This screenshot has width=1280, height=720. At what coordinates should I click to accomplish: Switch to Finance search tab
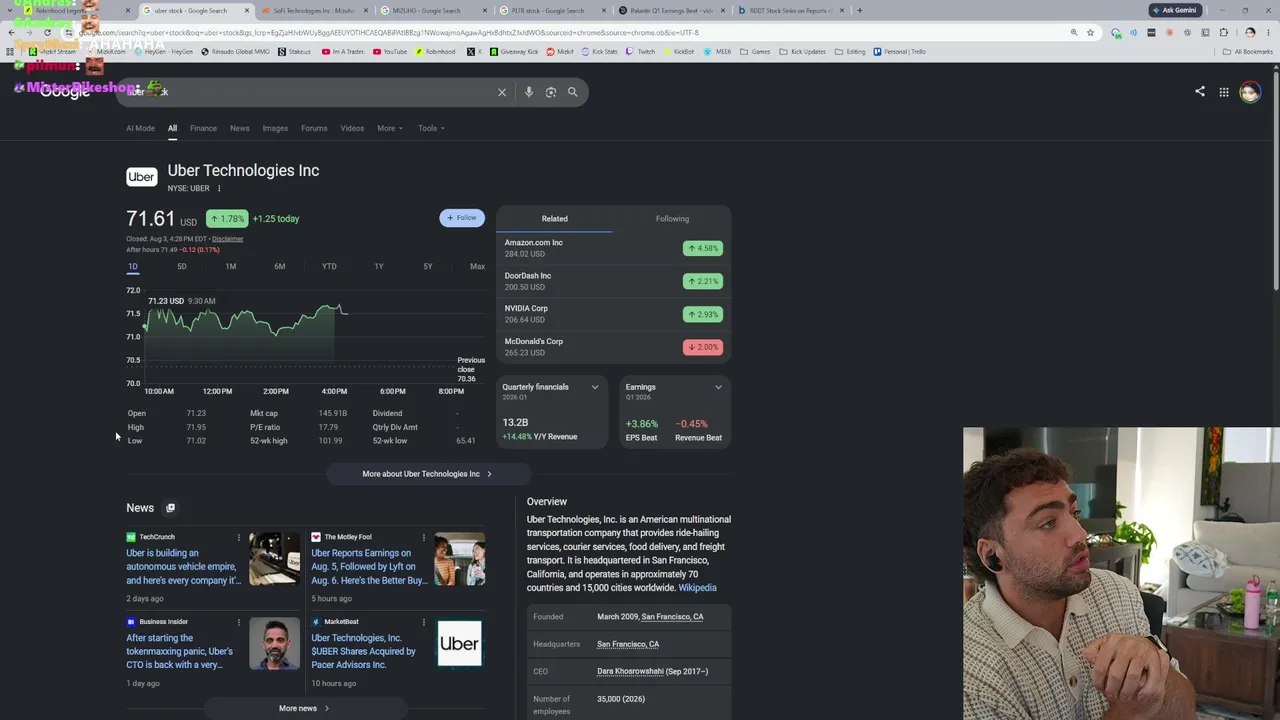tap(203, 128)
